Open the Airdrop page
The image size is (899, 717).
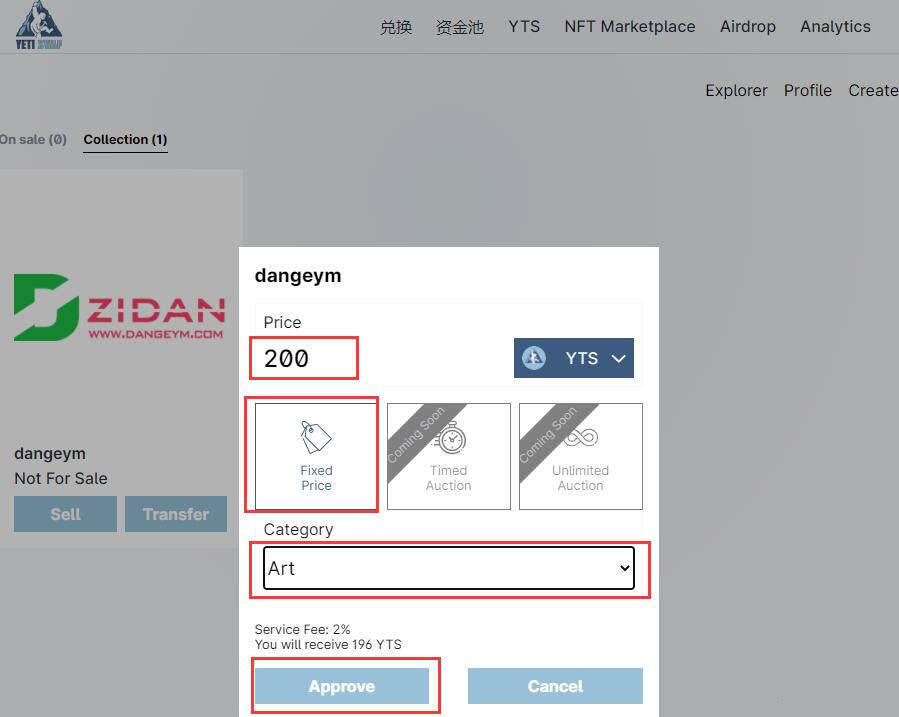748,26
